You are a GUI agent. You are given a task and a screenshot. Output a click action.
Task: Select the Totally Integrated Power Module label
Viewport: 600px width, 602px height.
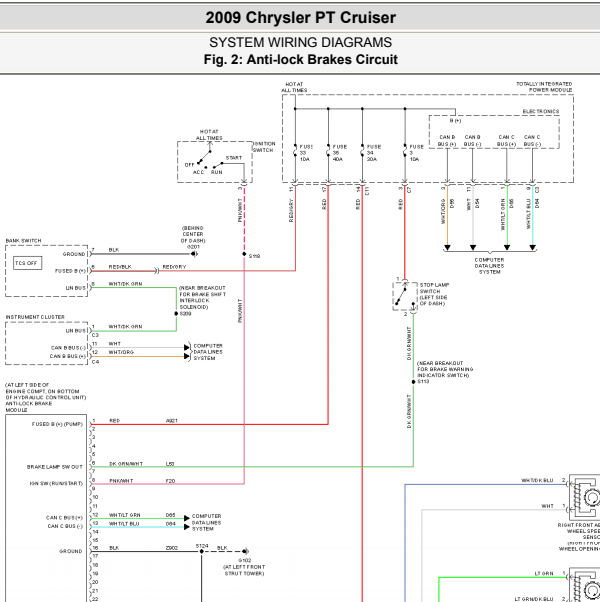(544, 87)
